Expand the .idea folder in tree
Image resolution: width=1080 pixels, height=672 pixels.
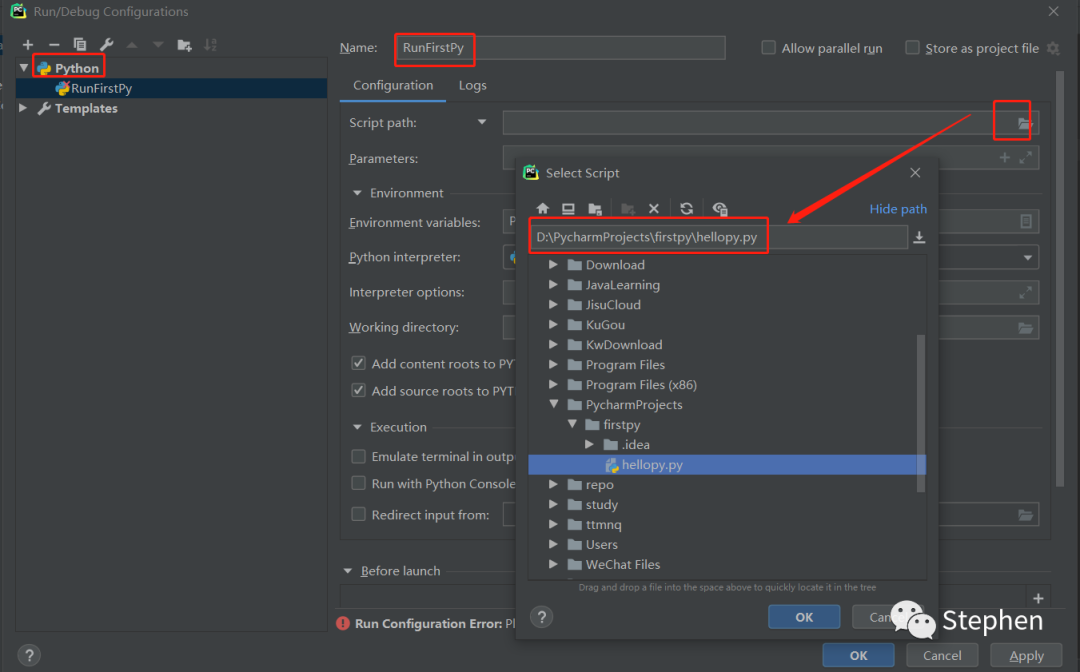coord(590,444)
